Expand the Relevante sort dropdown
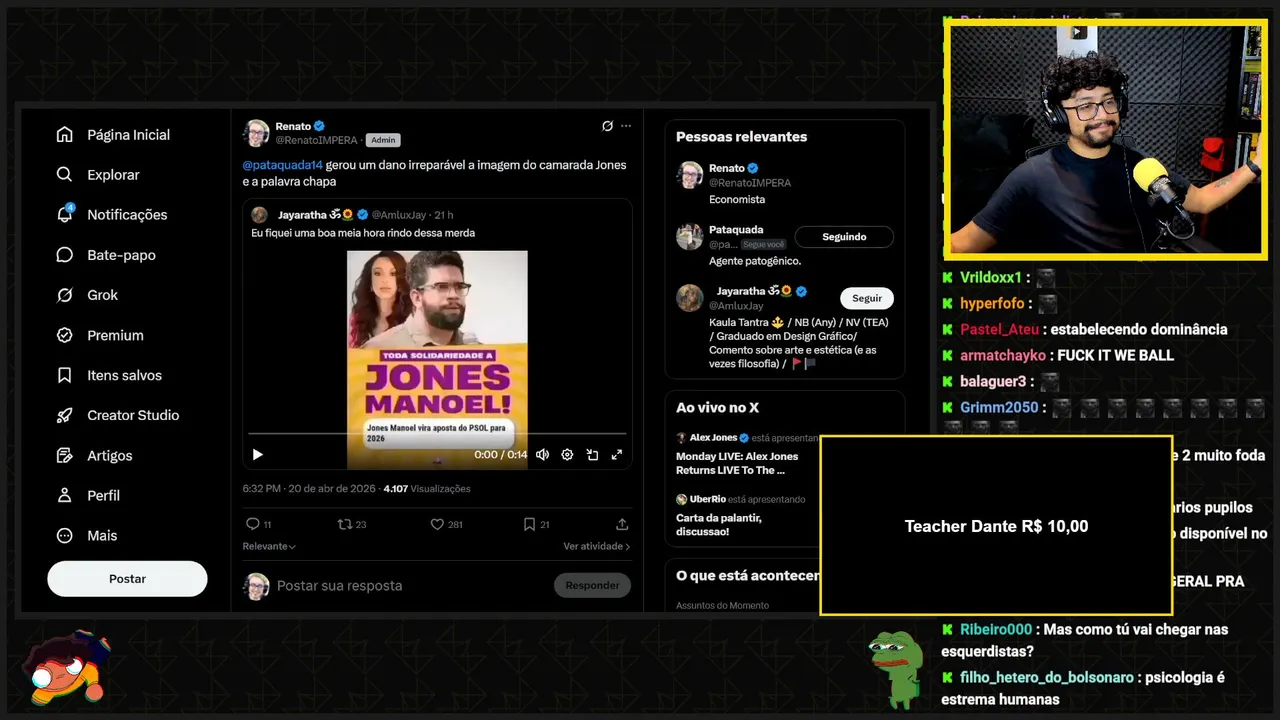The width and height of the screenshot is (1280, 720). click(269, 546)
